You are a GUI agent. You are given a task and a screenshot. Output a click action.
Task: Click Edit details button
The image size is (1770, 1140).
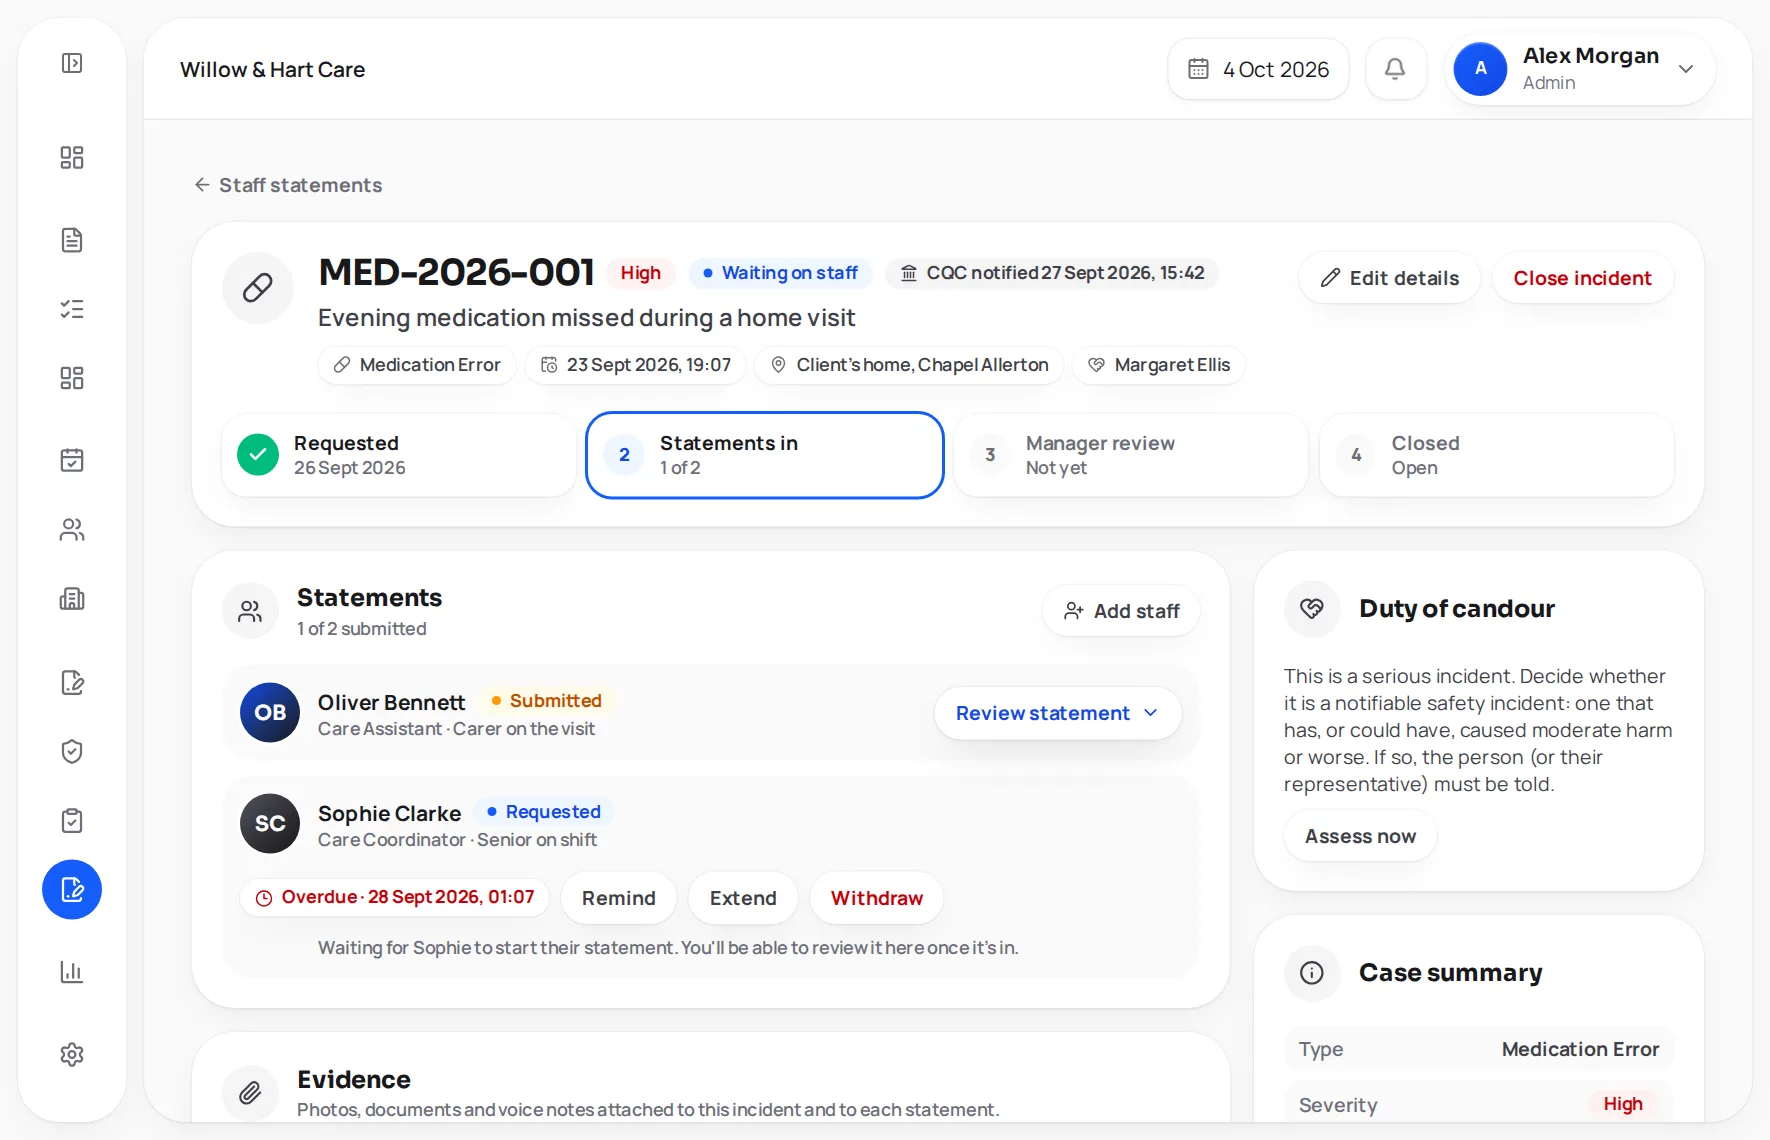pos(1390,278)
